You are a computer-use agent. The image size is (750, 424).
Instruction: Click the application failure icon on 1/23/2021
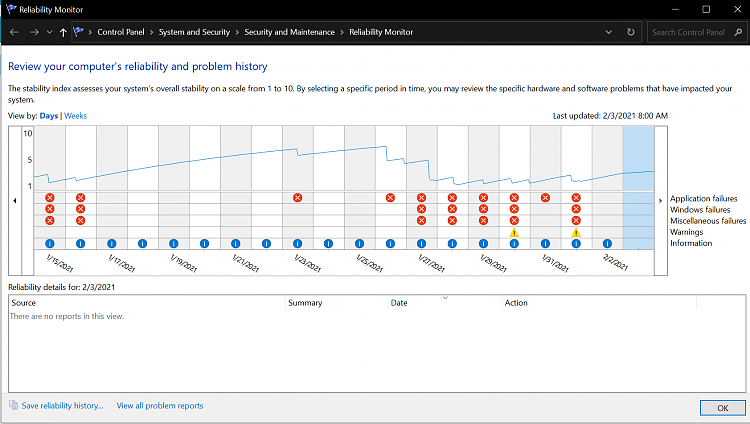pyautogui.click(x=297, y=198)
